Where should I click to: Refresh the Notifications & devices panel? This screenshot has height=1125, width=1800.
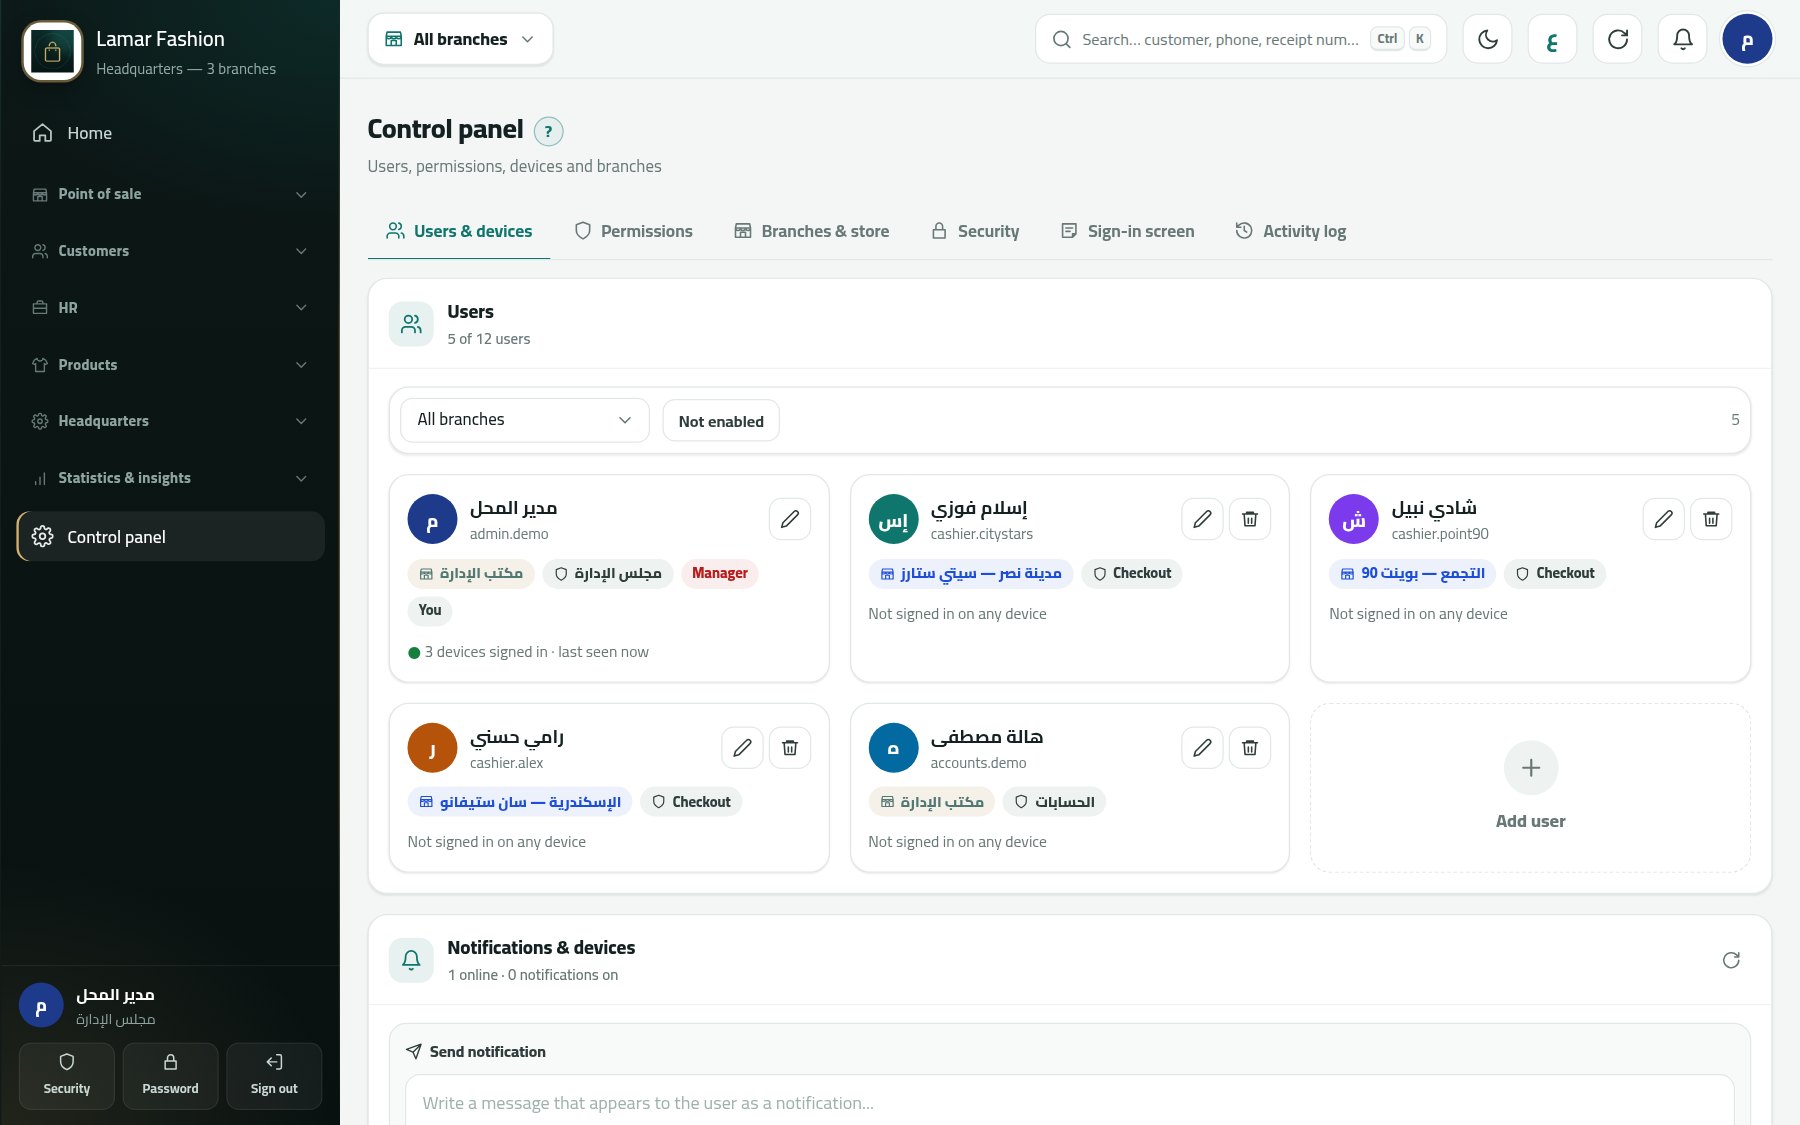(x=1731, y=960)
